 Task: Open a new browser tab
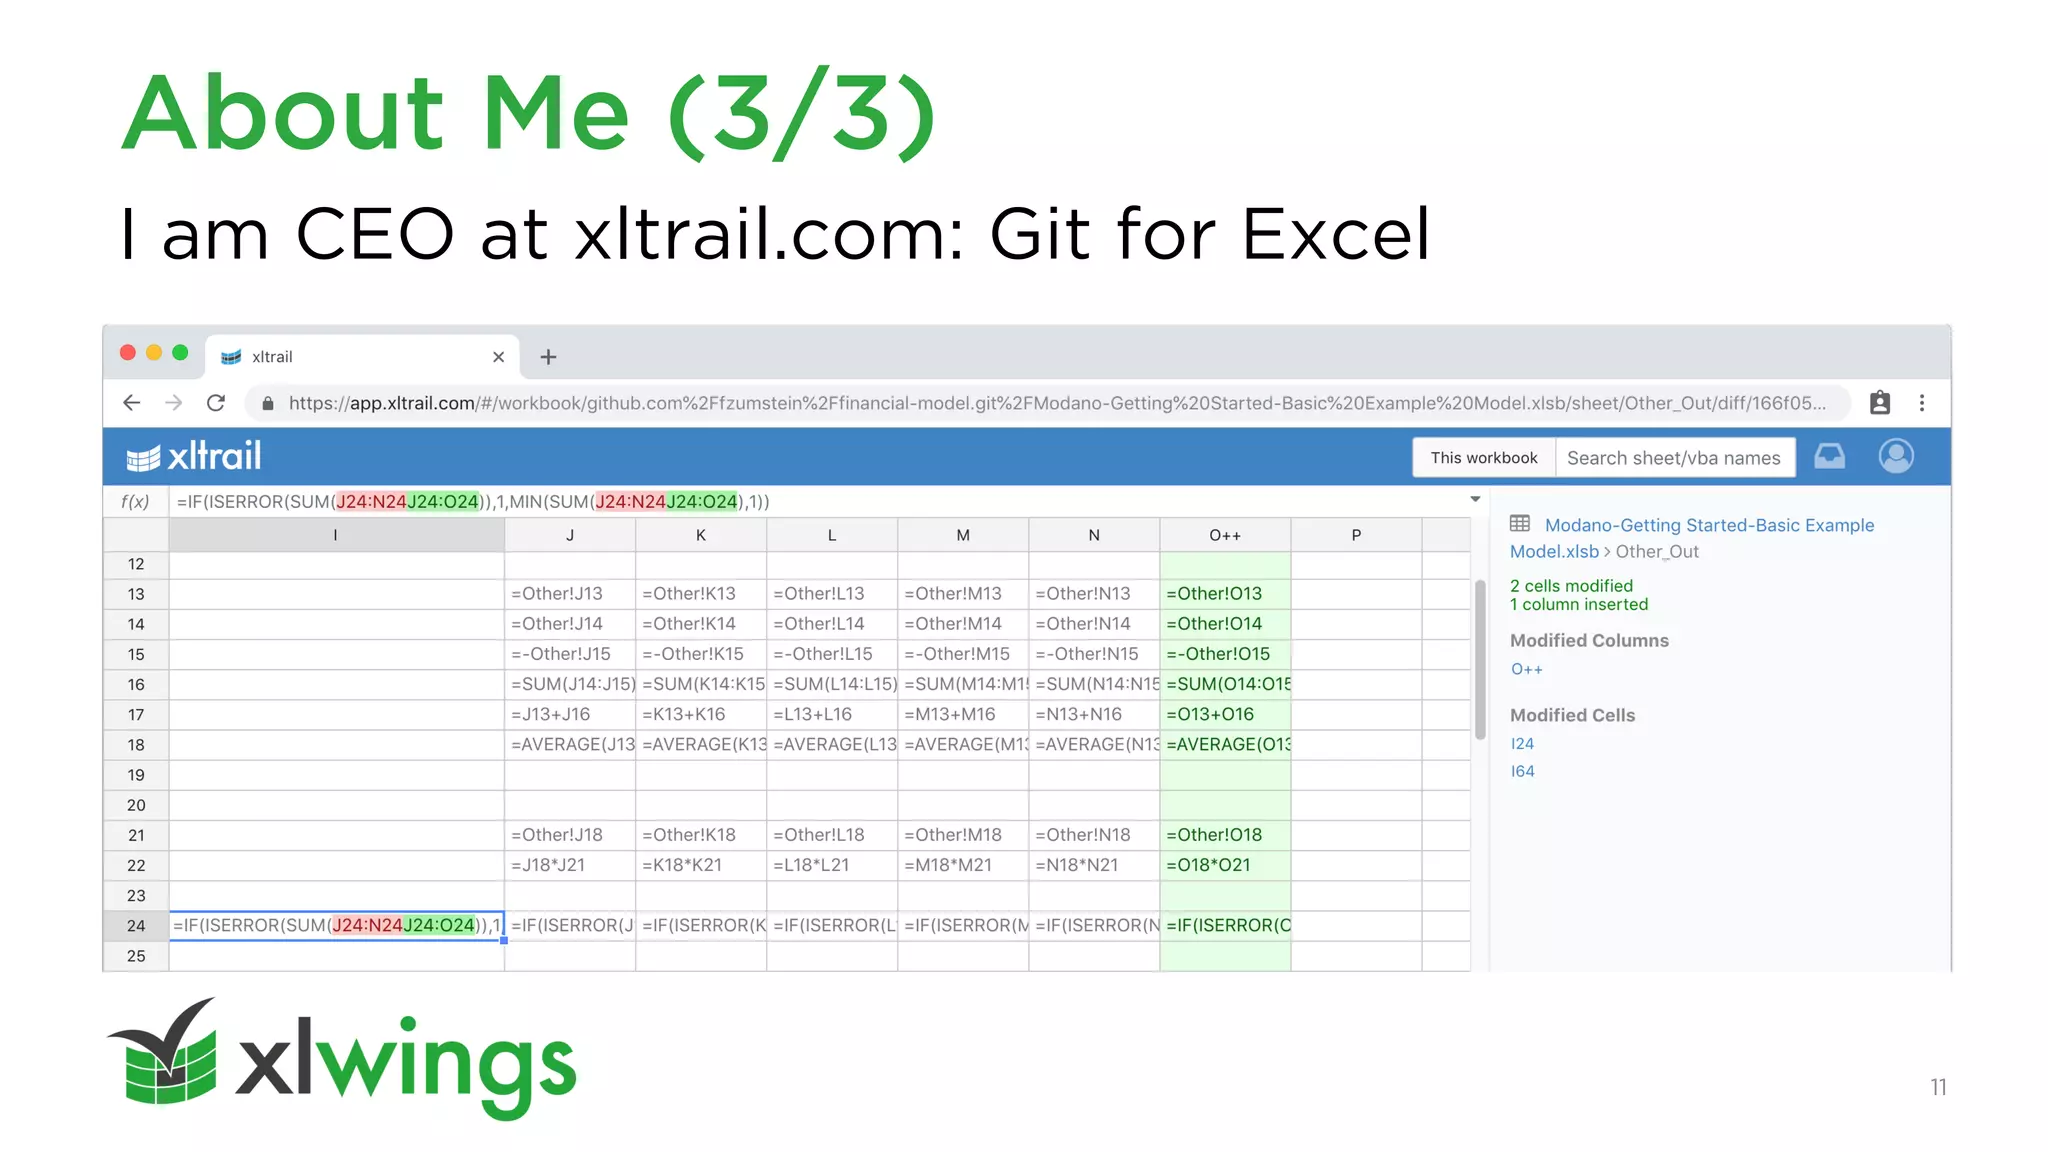[x=548, y=357]
